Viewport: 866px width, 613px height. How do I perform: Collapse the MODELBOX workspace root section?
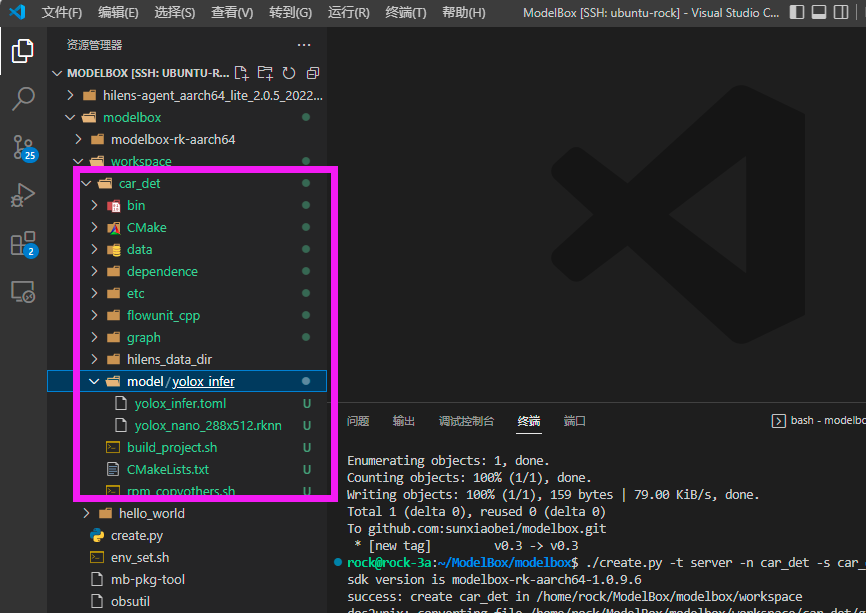(56, 73)
